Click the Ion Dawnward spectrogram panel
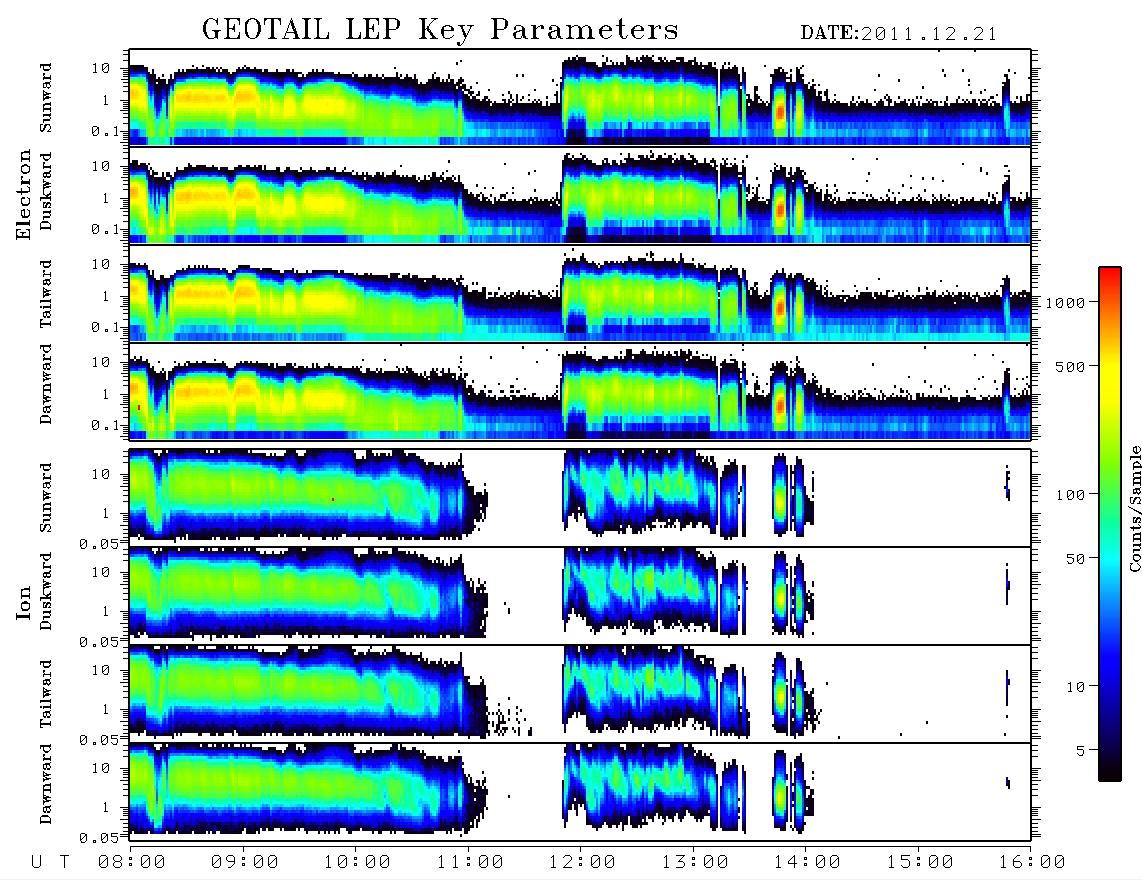 (x=580, y=791)
